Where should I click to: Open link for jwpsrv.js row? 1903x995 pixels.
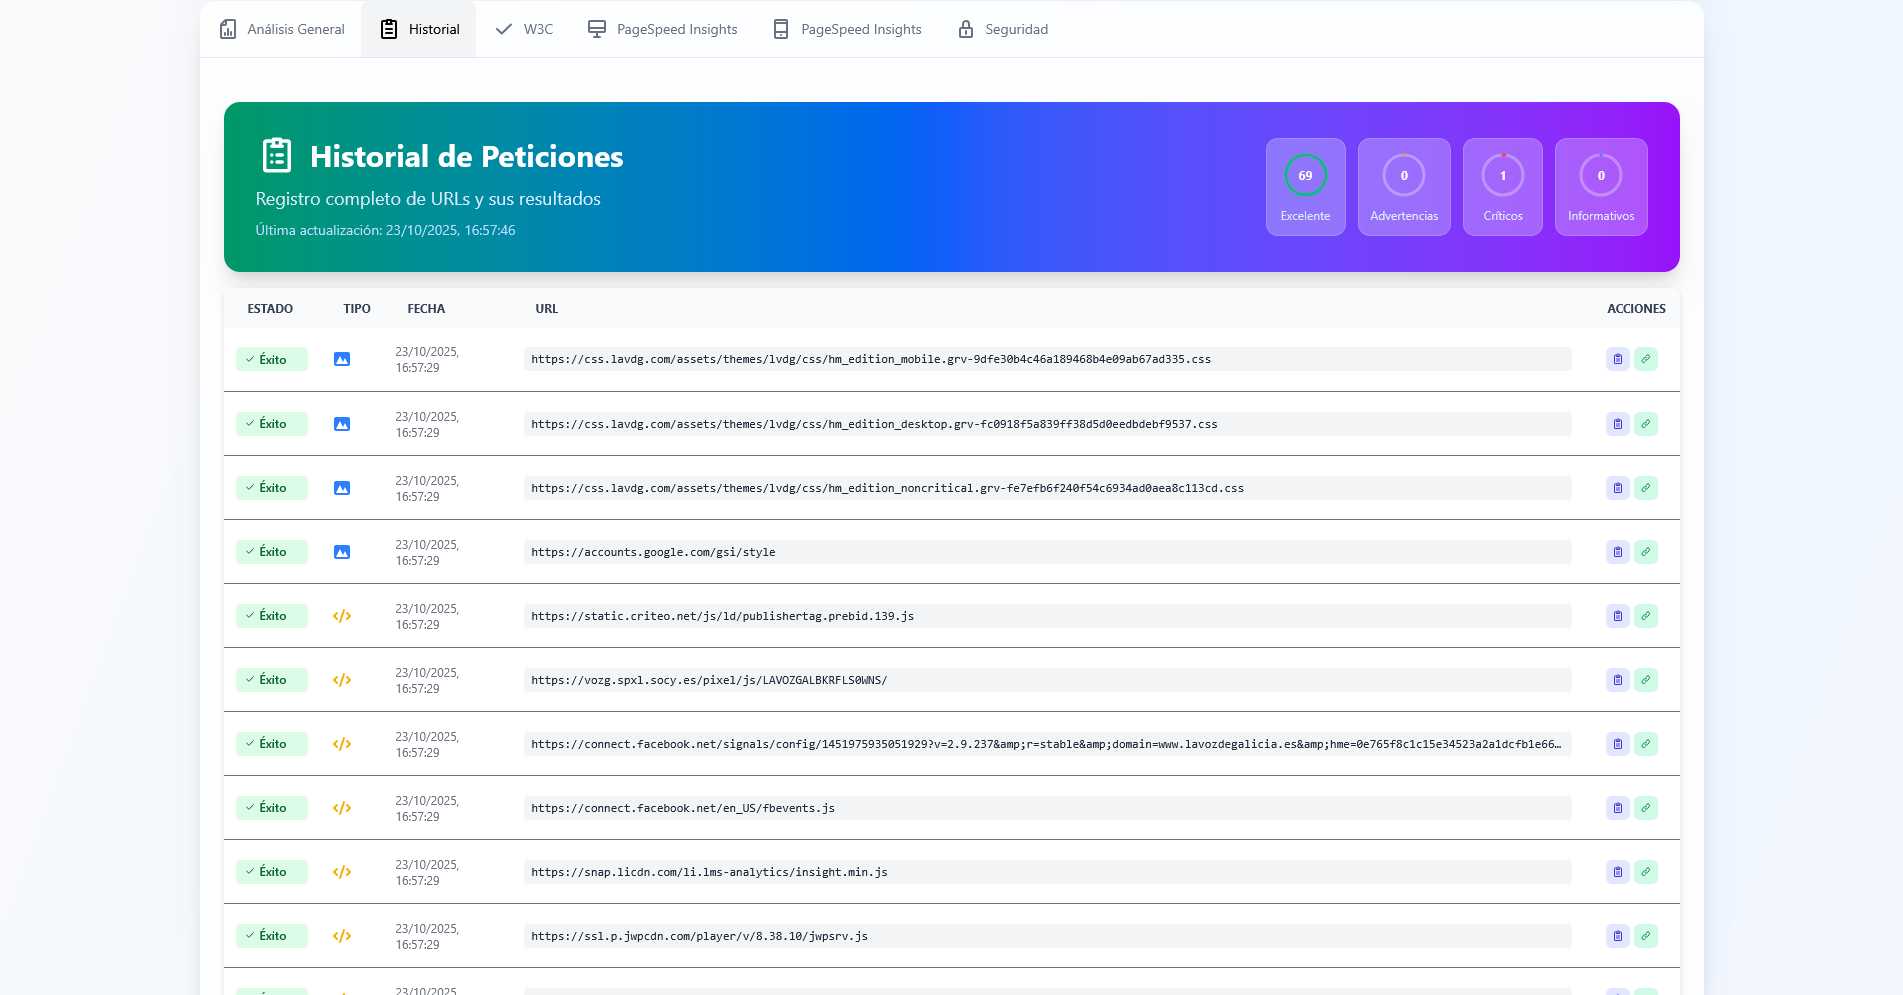pos(1645,936)
